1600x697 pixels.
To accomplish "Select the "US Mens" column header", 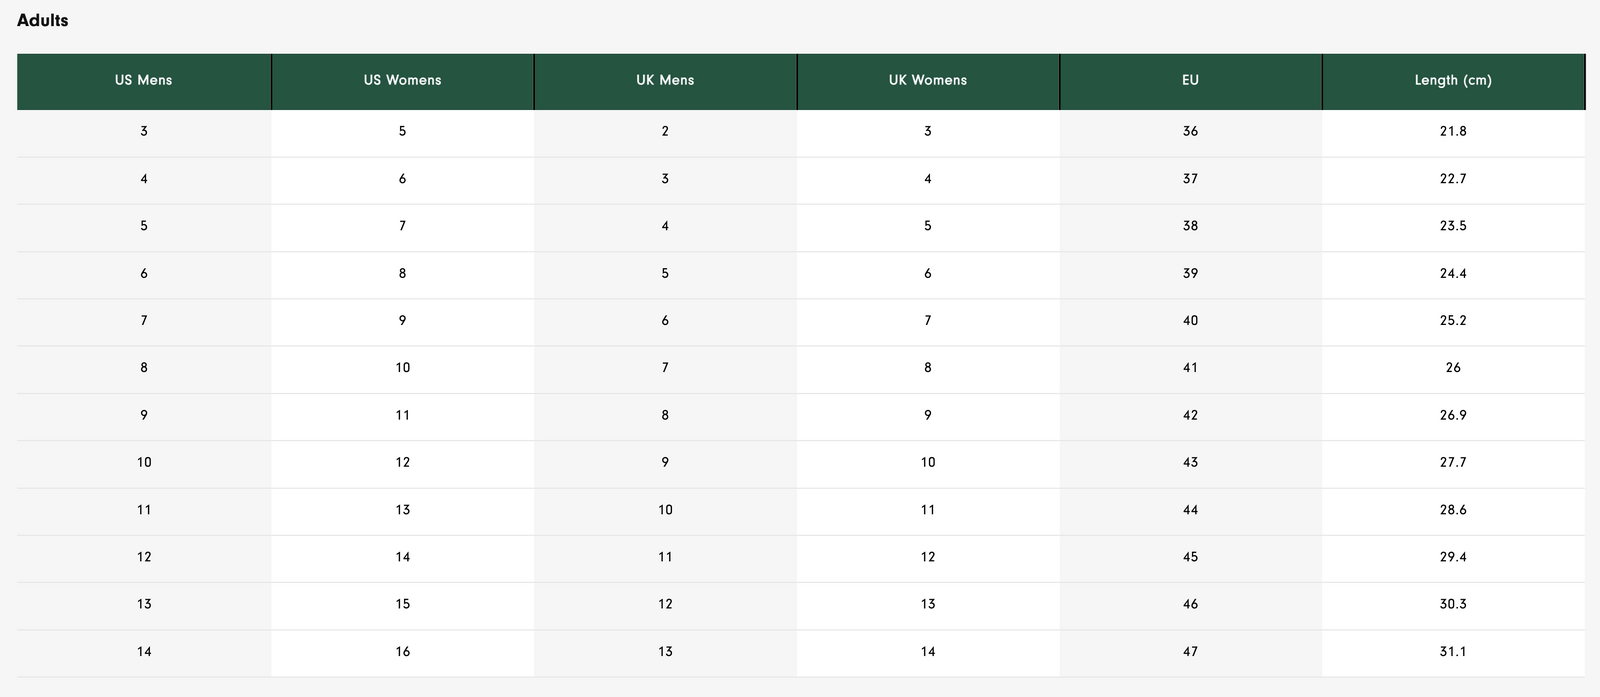I will coord(144,81).
